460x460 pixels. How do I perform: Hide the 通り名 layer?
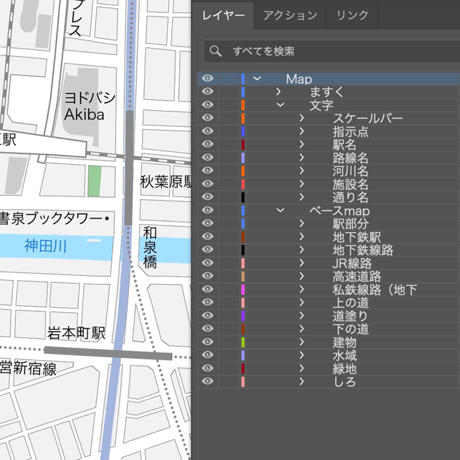pyautogui.click(x=207, y=197)
